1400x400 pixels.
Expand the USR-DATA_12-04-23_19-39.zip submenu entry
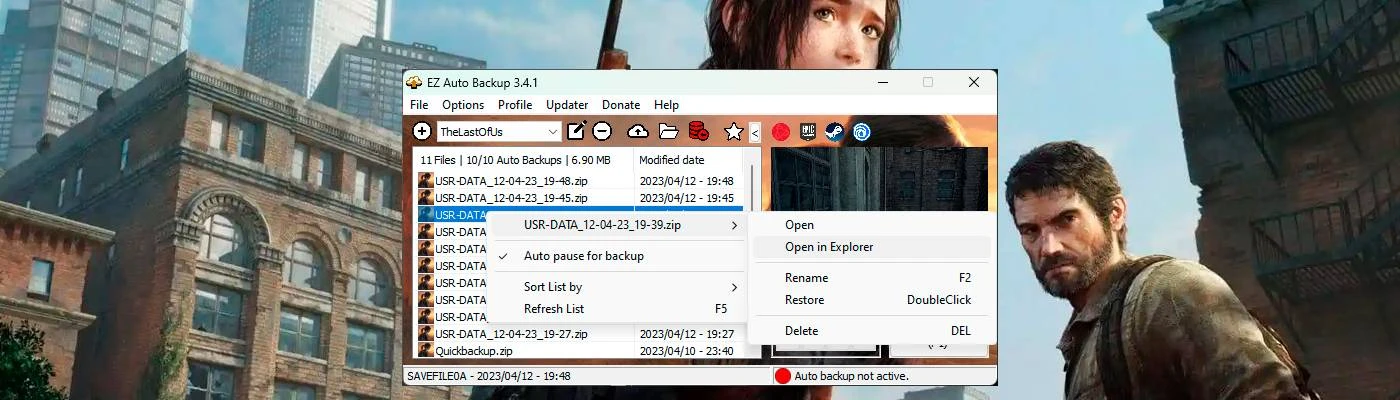618,226
